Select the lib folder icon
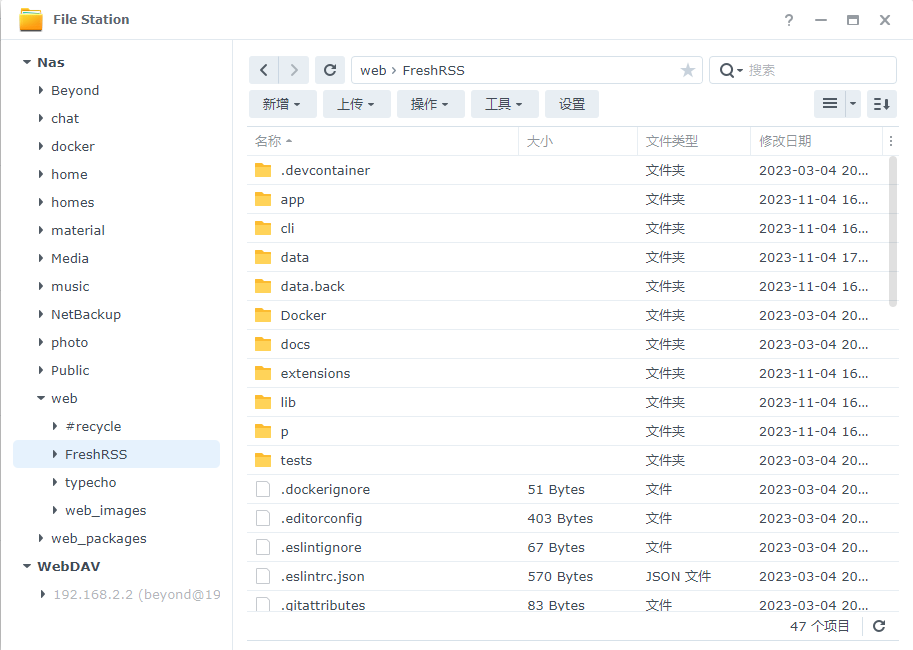913x650 pixels. 263,402
